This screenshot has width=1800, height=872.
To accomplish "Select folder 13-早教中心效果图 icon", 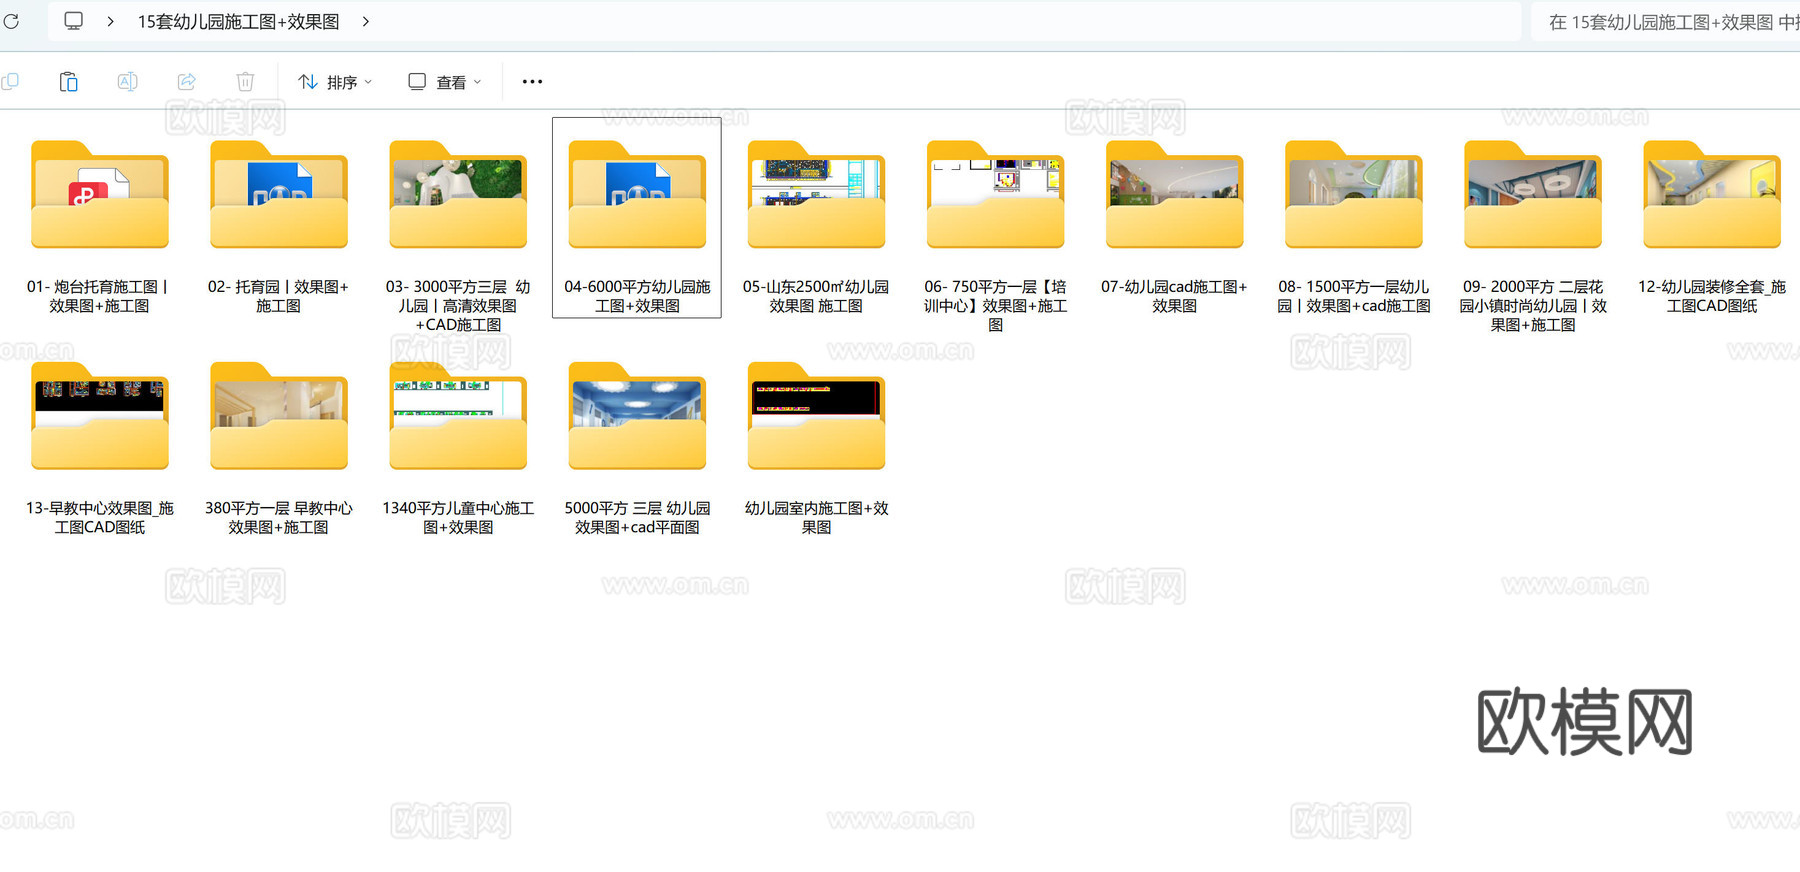I will [x=100, y=416].
